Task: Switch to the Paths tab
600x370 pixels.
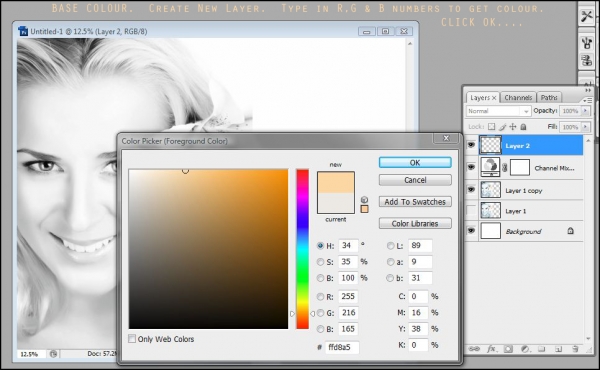Action: pyautogui.click(x=549, y=98)
